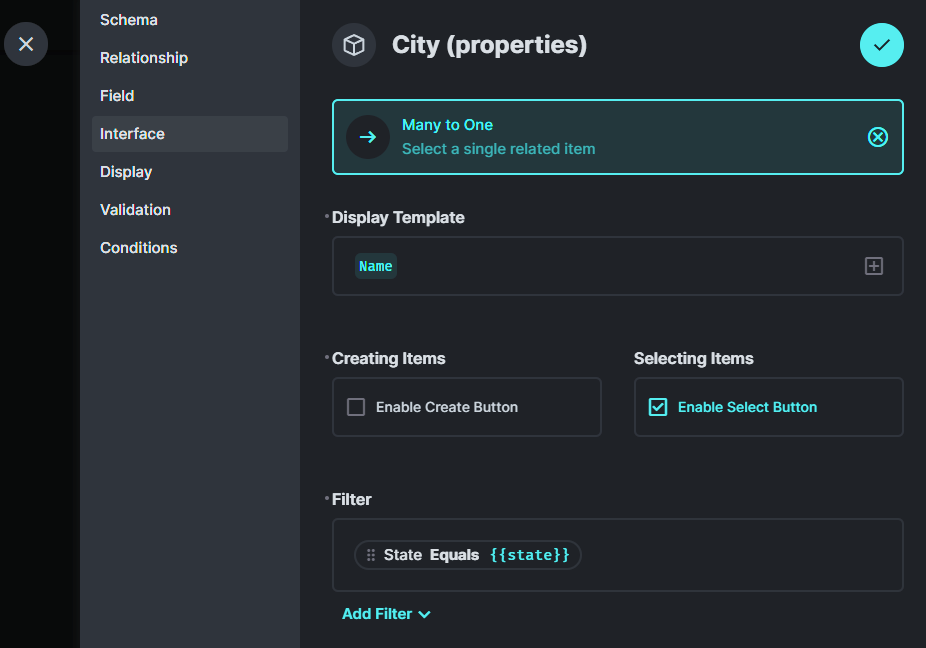Save field with the checkmark button

click(881, 45)
